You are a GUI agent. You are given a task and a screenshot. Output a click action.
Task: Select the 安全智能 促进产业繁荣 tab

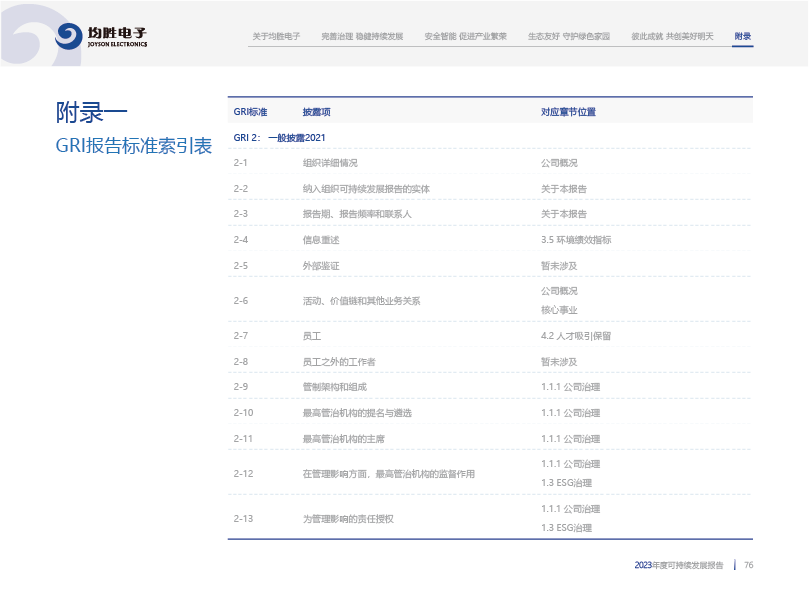[x=465, y=36]
